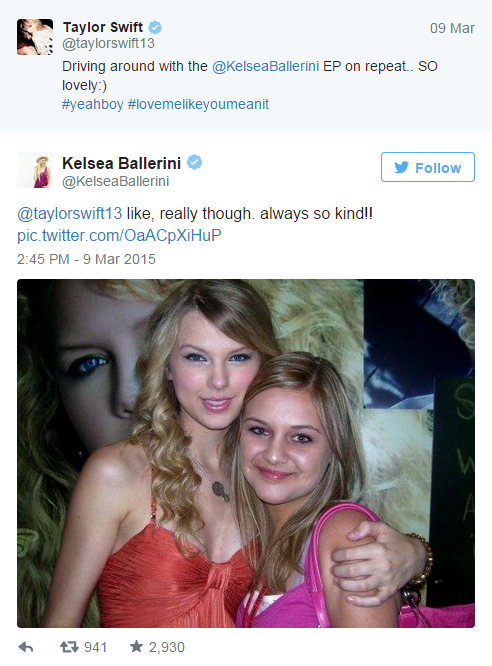The width and height of the screenshot is (492, 666).
Task: Open the #lovemelikeyoumeanit hashtag
Action: pos(198,104)
